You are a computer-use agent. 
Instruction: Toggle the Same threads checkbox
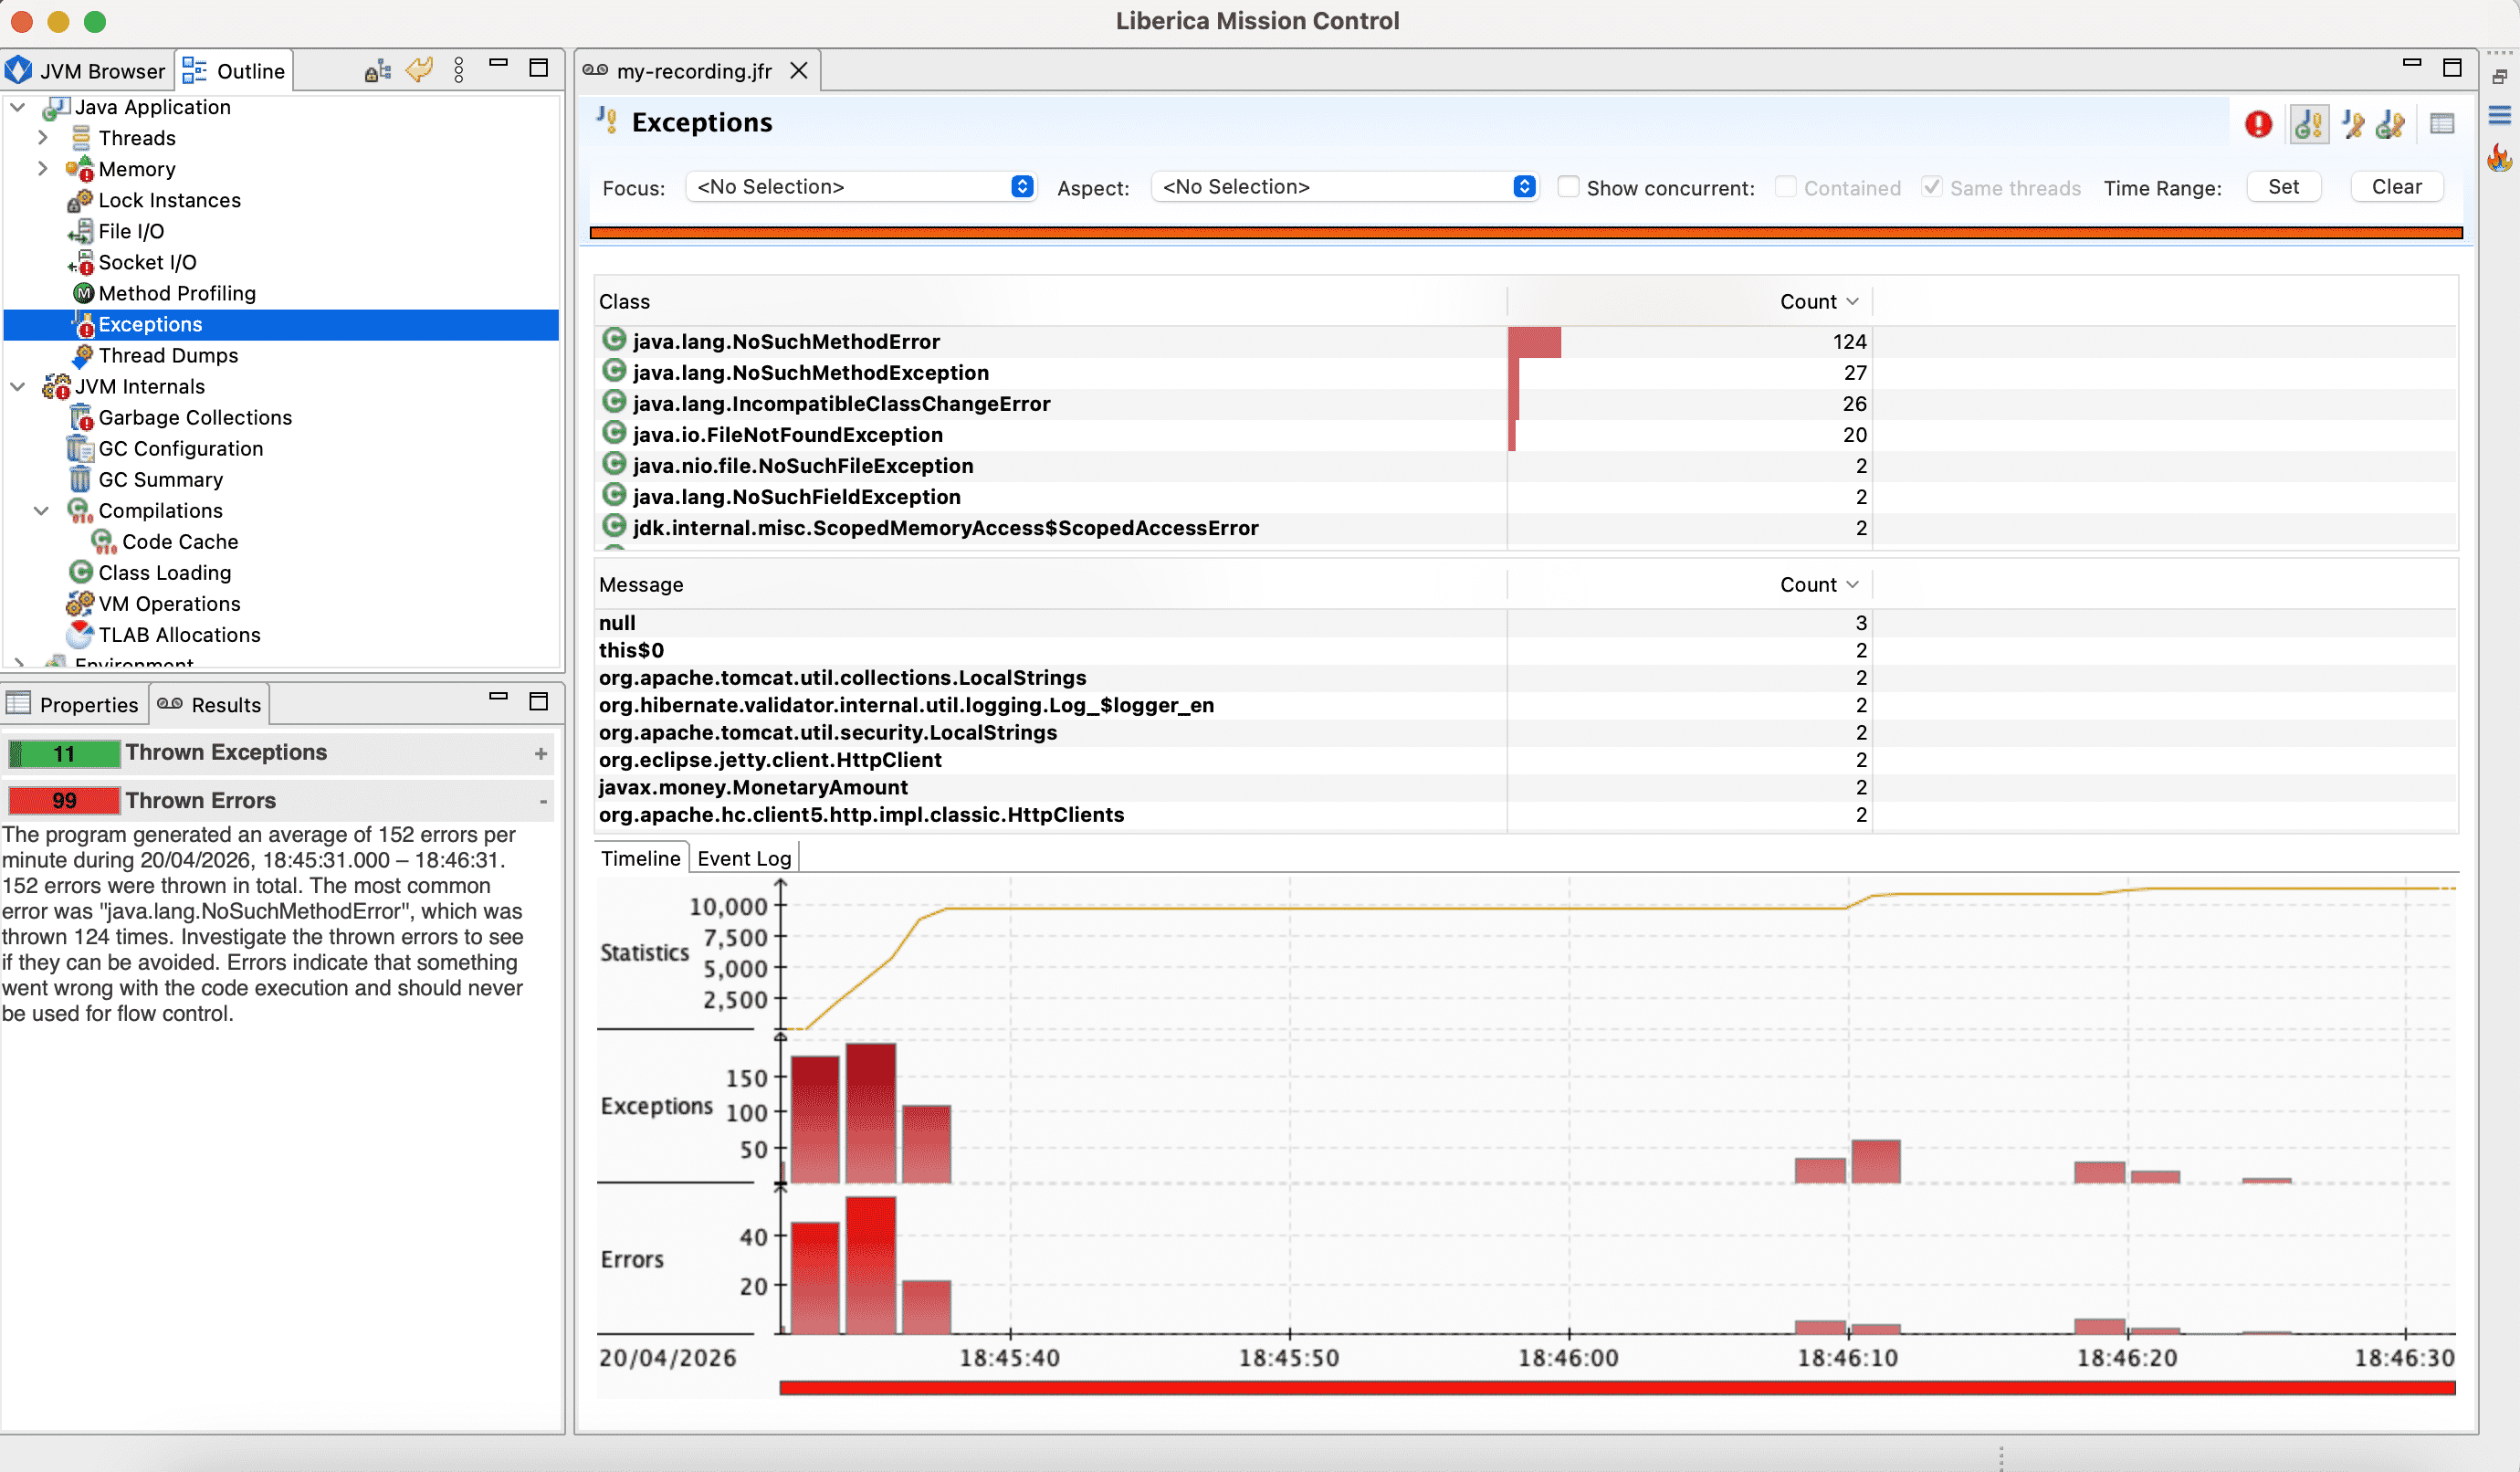point(1932,187)
